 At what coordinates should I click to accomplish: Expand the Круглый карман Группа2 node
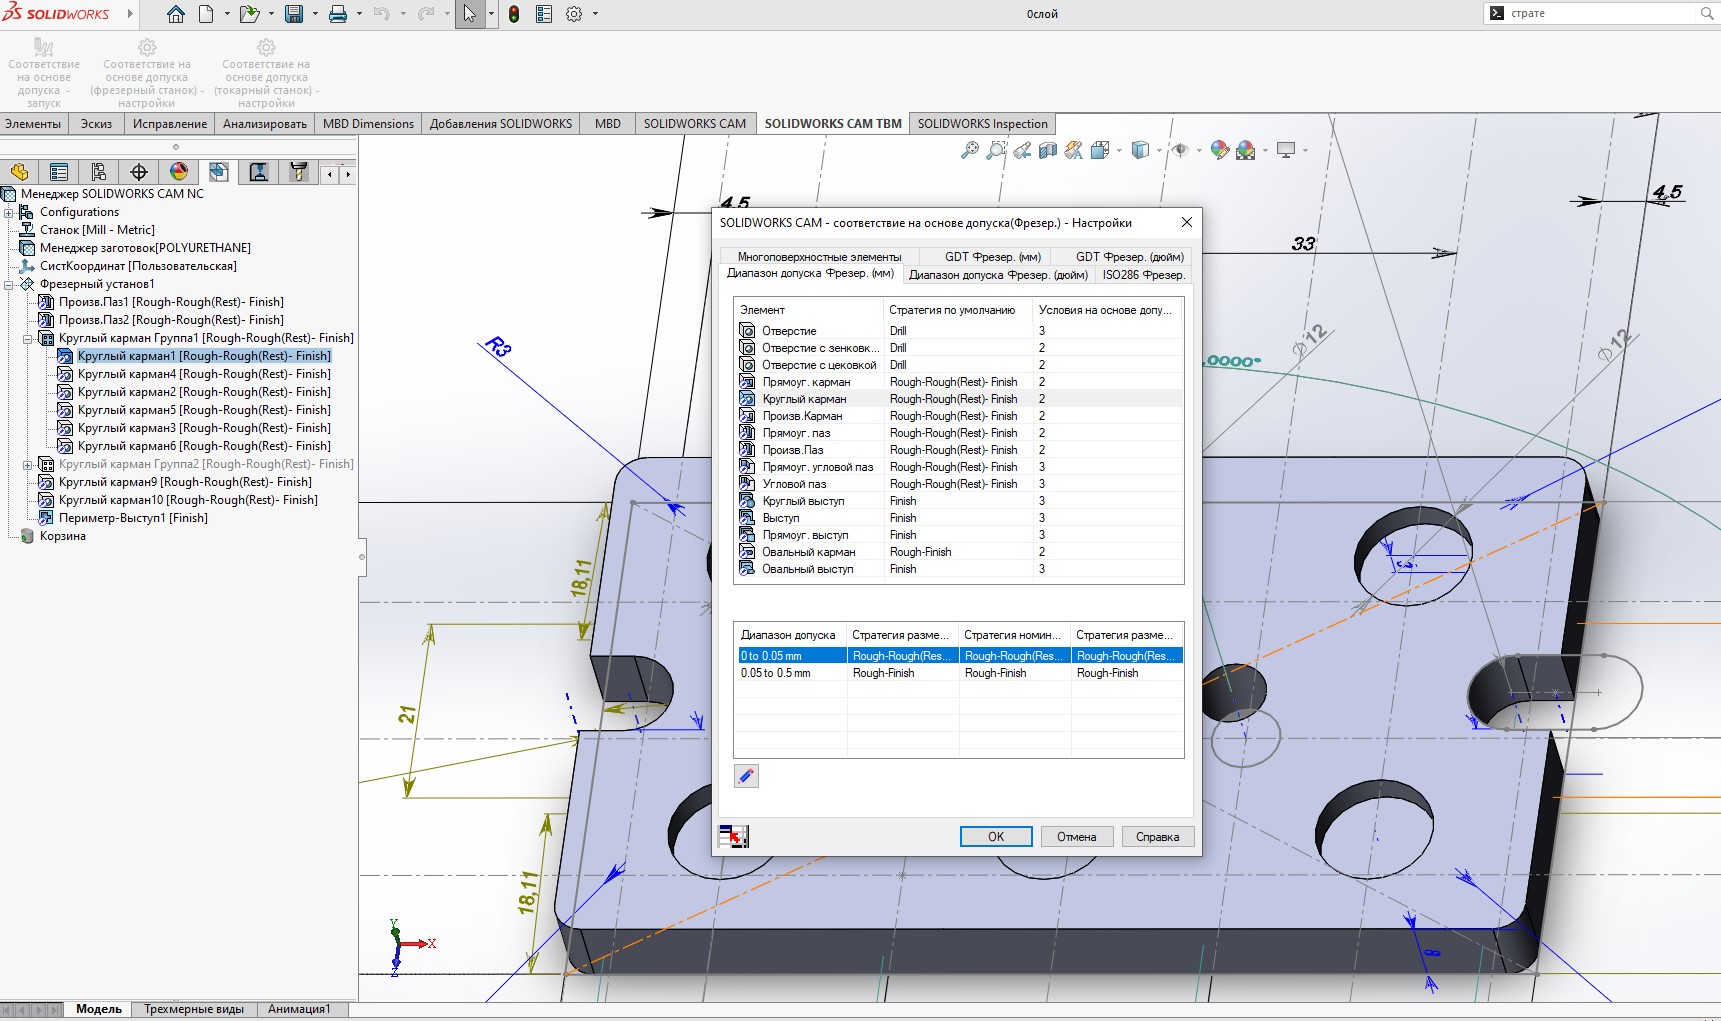click(28, 464)
